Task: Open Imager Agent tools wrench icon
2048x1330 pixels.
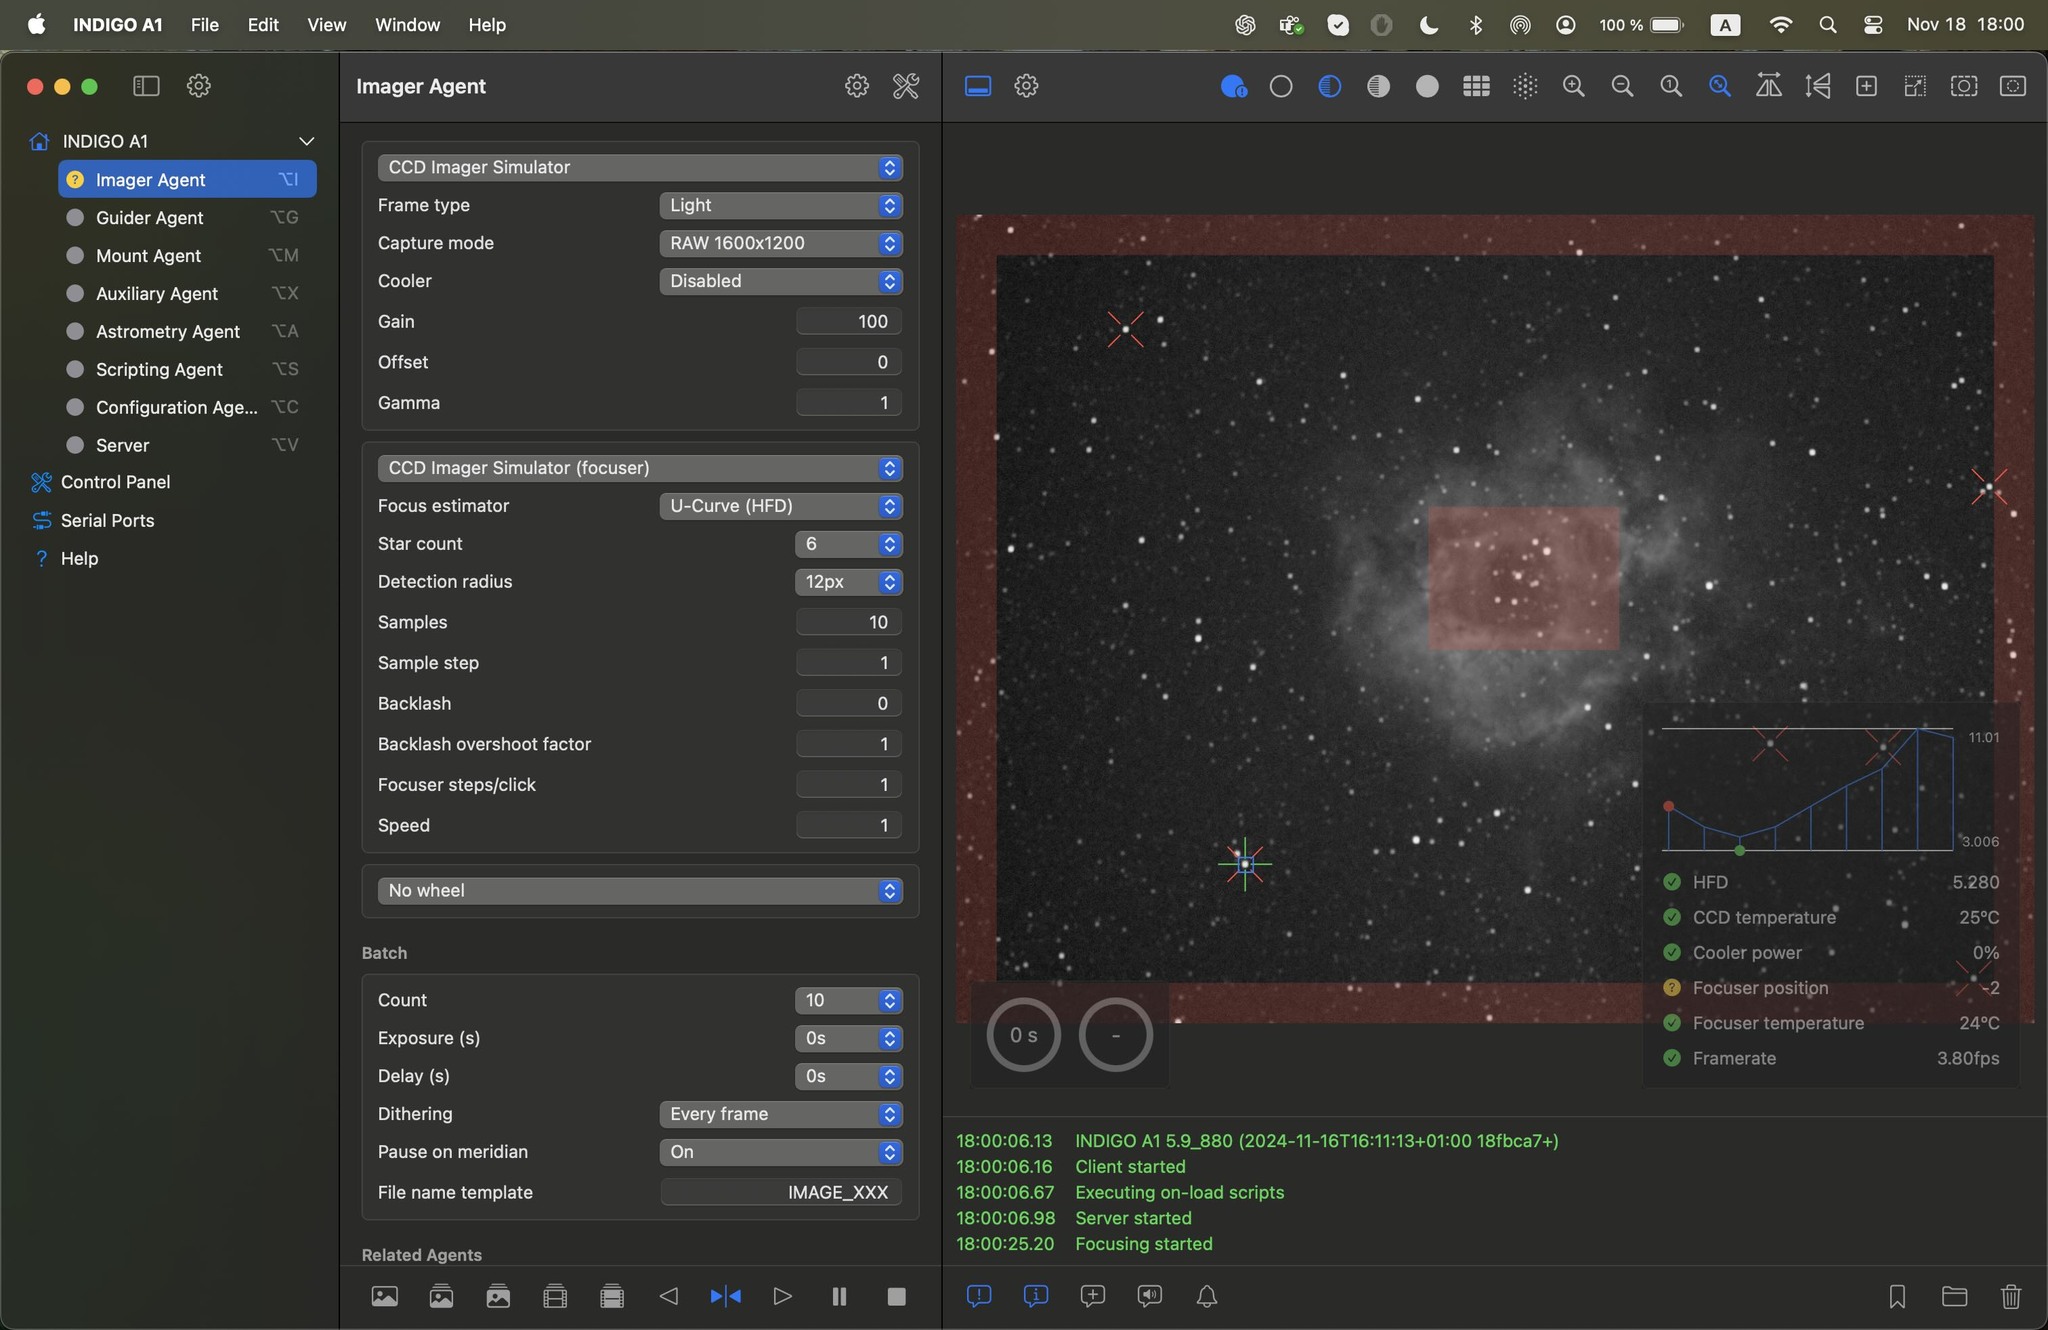Action: 906,86
